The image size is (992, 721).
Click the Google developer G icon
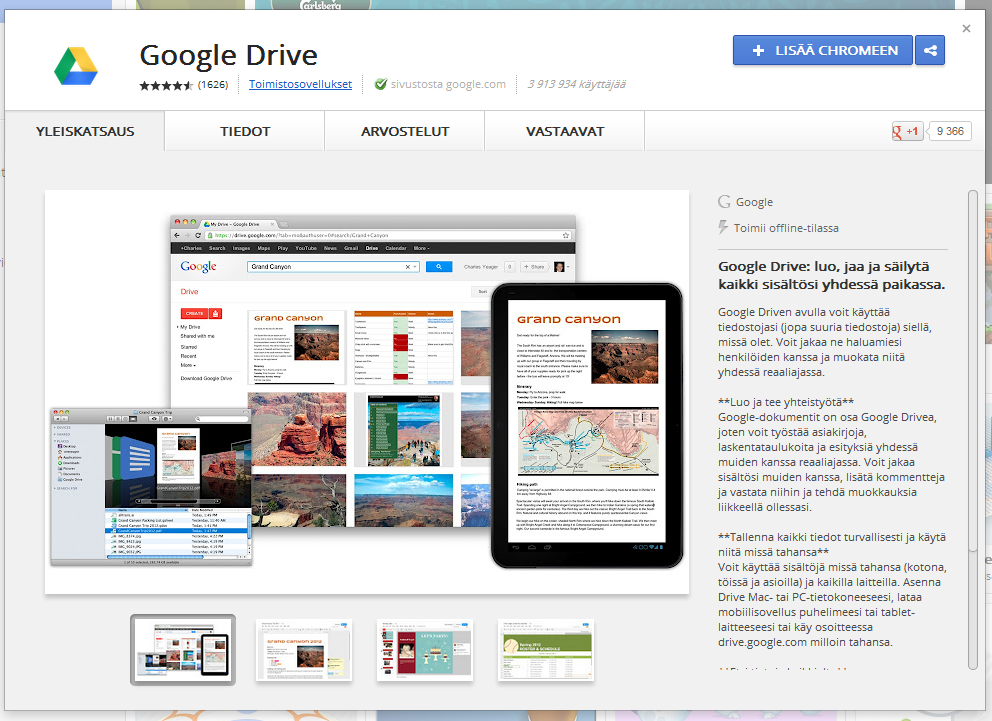724,202
